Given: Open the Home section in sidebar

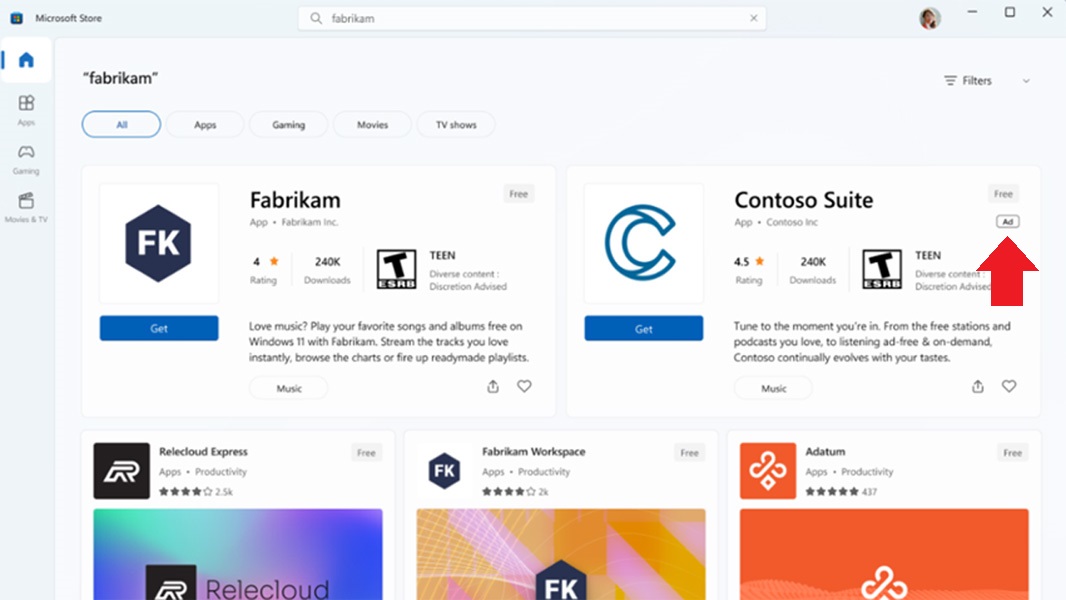Looking at the screenshot, I should pyautogui.click(x=26, y=60).
